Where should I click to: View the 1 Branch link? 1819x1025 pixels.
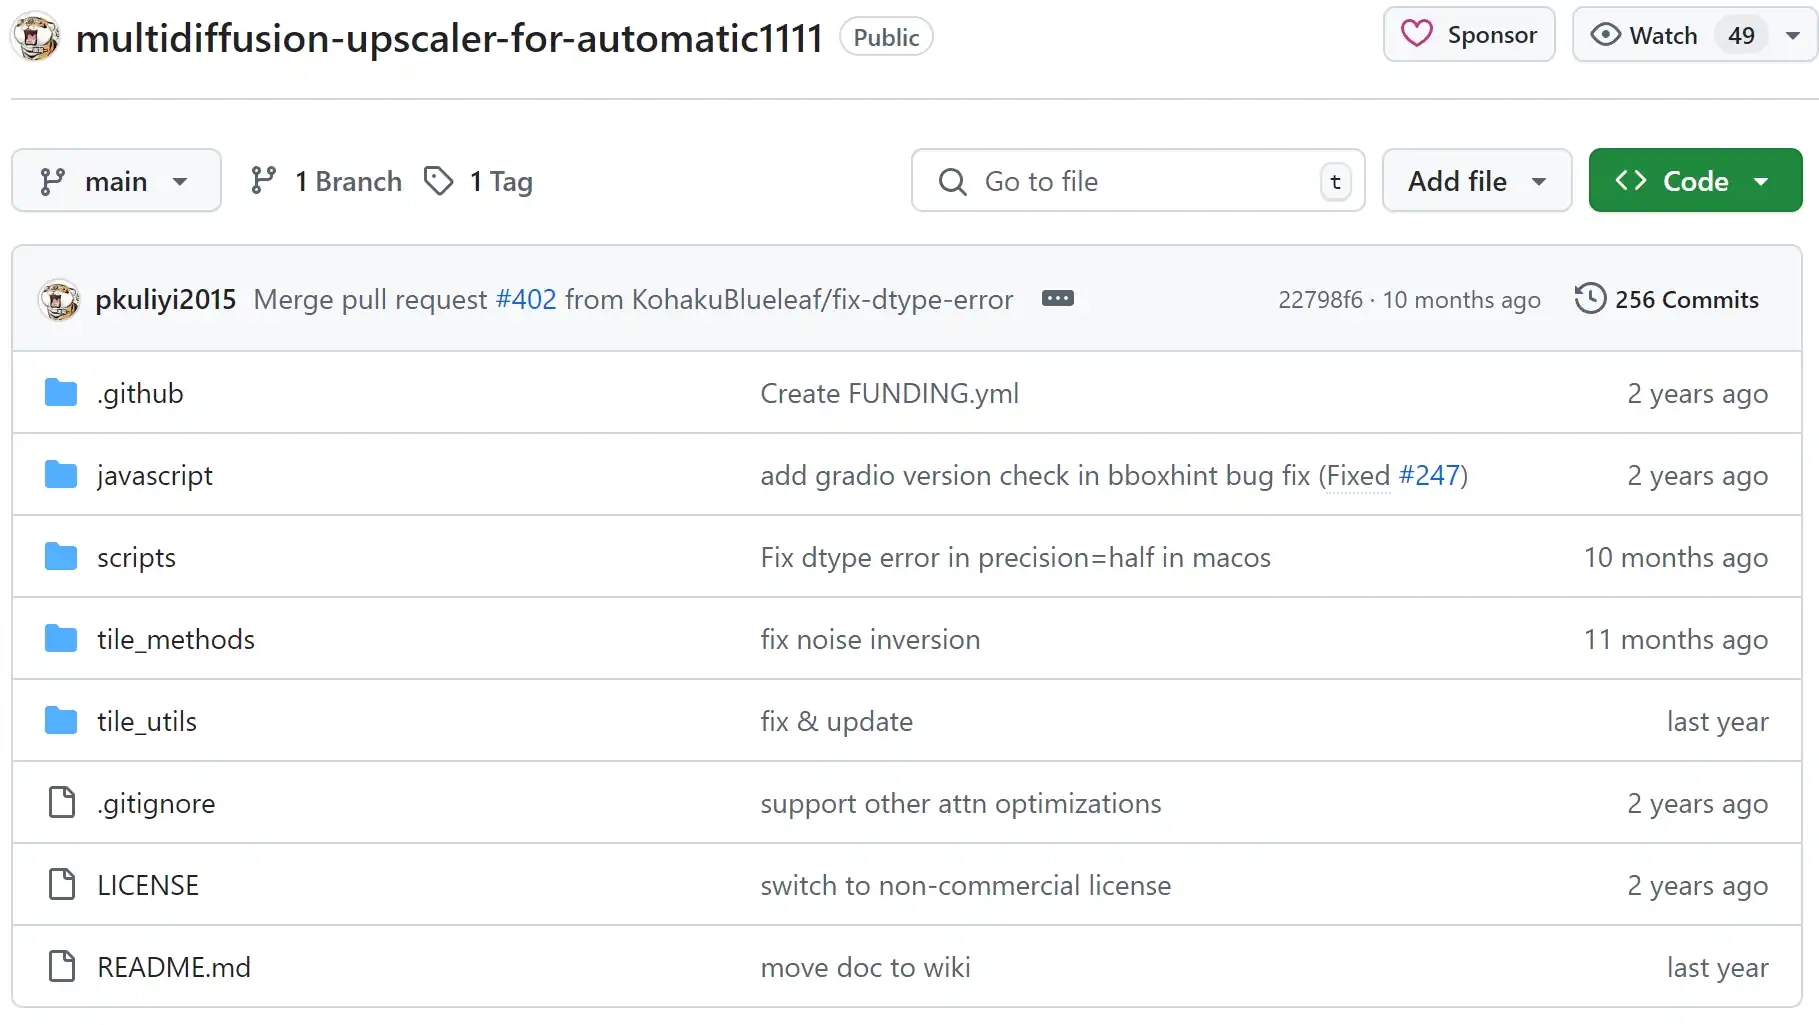(x=326, y=181)
